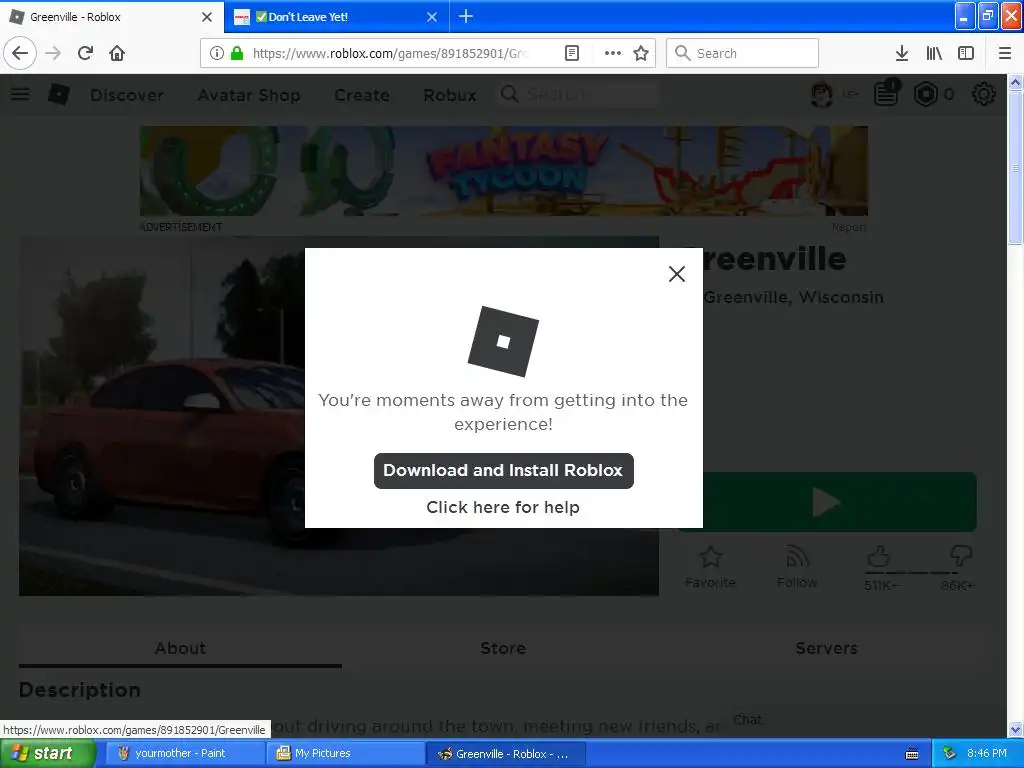Open the Roblox navigation hamburger menu
1024x768 pixels.
click(x=20, y=95)
